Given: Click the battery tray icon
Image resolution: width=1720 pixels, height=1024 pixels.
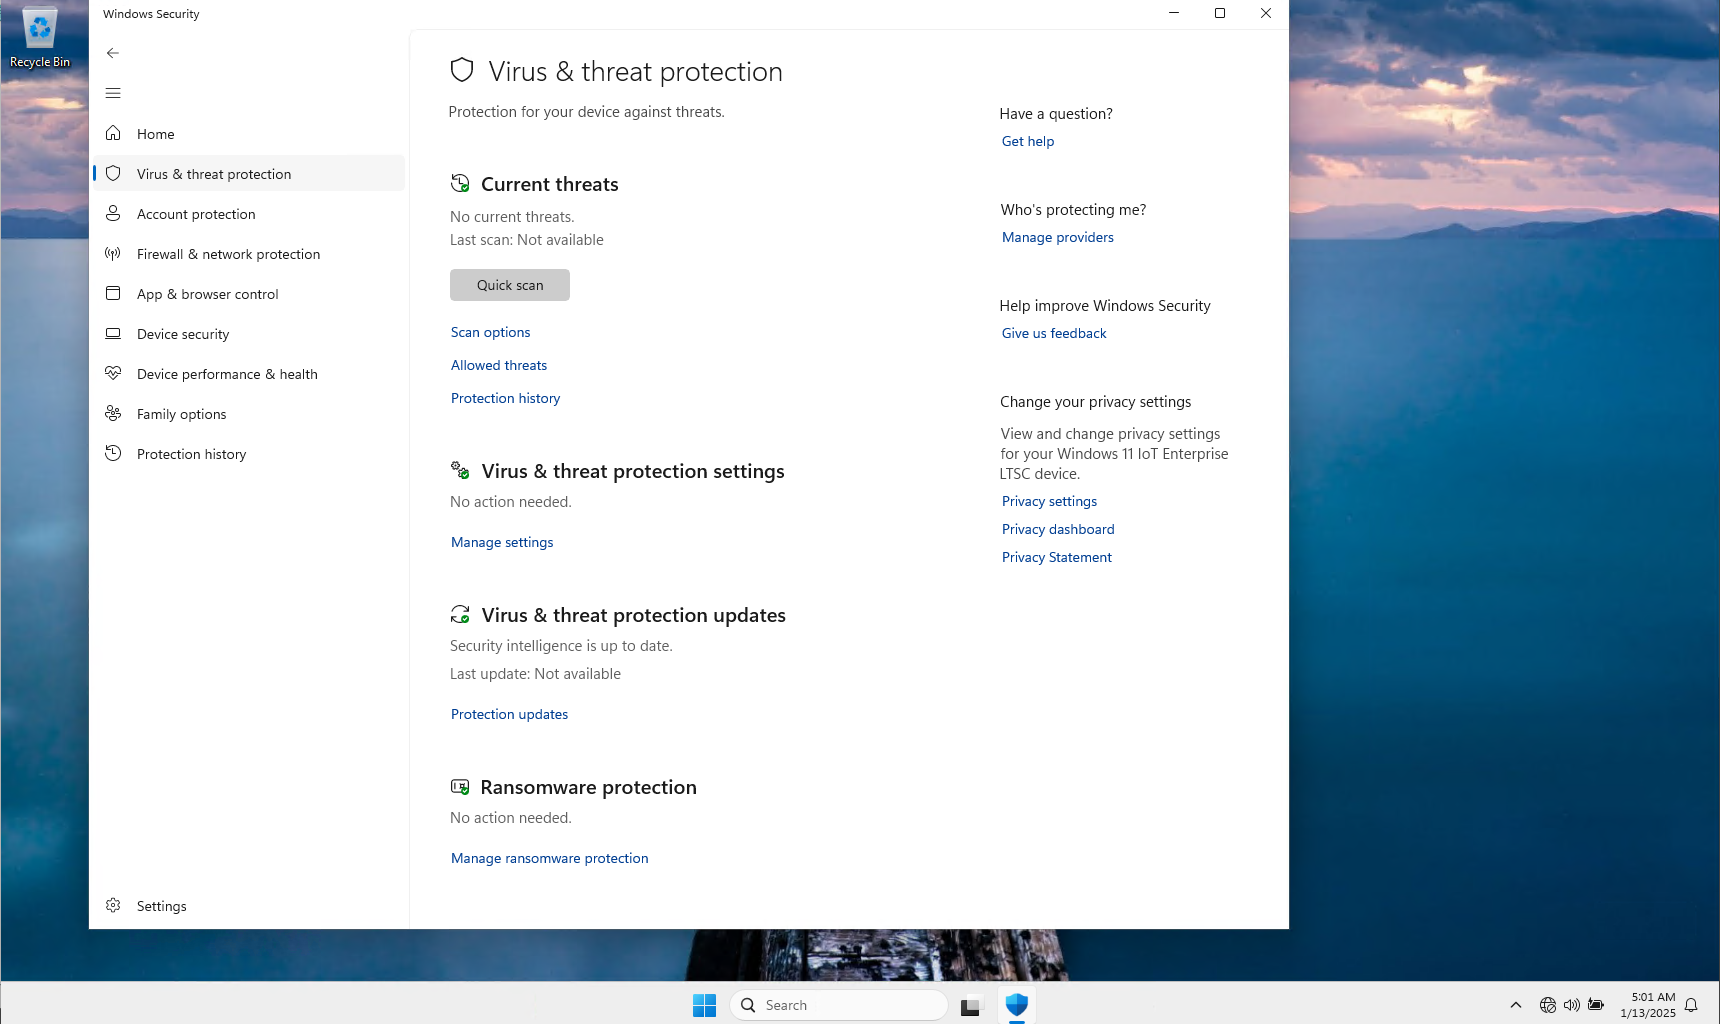Looking at the screenshot, I should (x=1596, y=1005).
